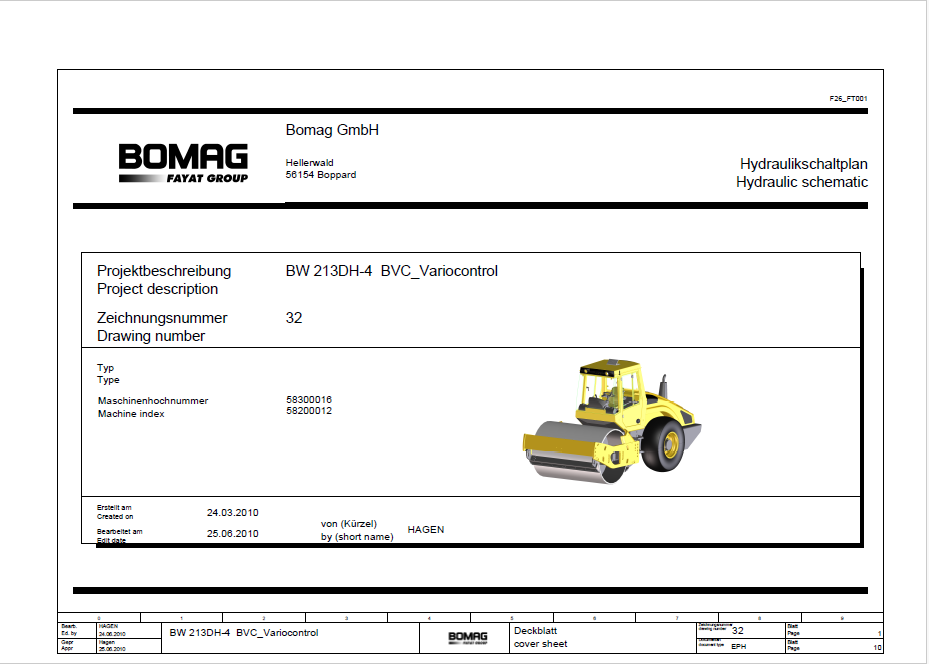Click machine index number '58300016'
Screen dimensions: 929x664
(x=309, y=400)
